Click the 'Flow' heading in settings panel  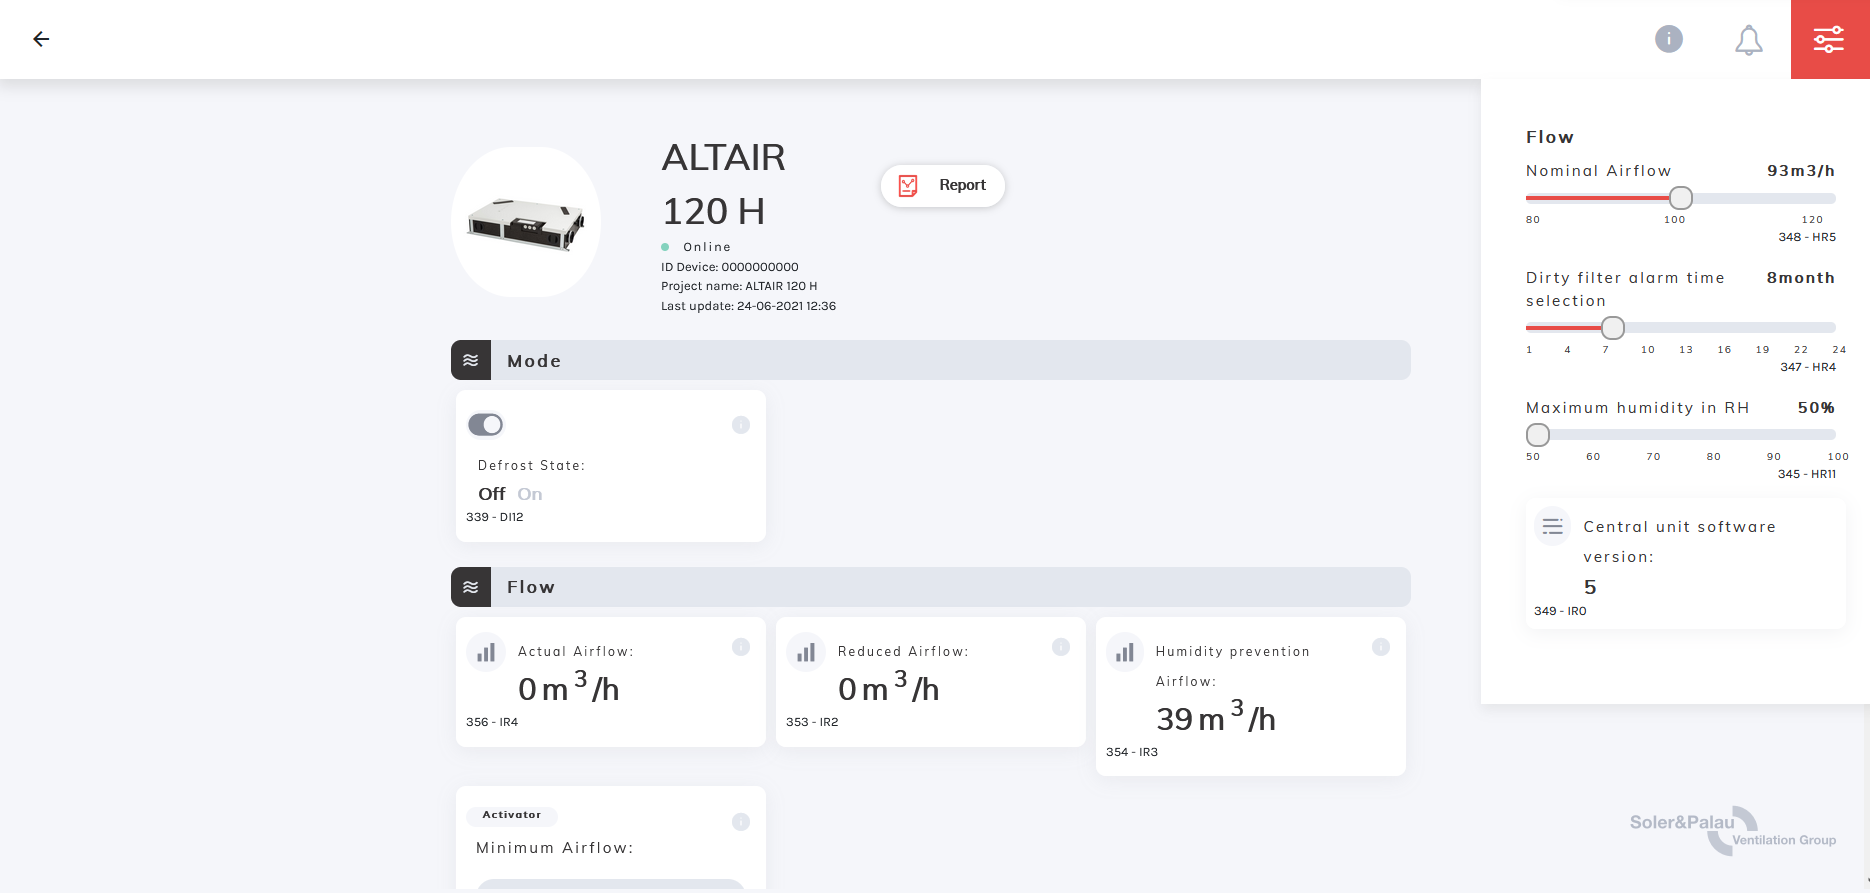(1550, 137)
